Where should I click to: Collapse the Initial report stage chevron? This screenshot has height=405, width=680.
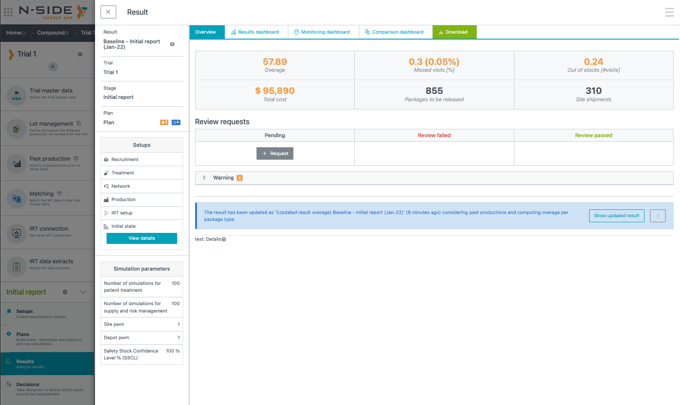[x=83, y=292]
